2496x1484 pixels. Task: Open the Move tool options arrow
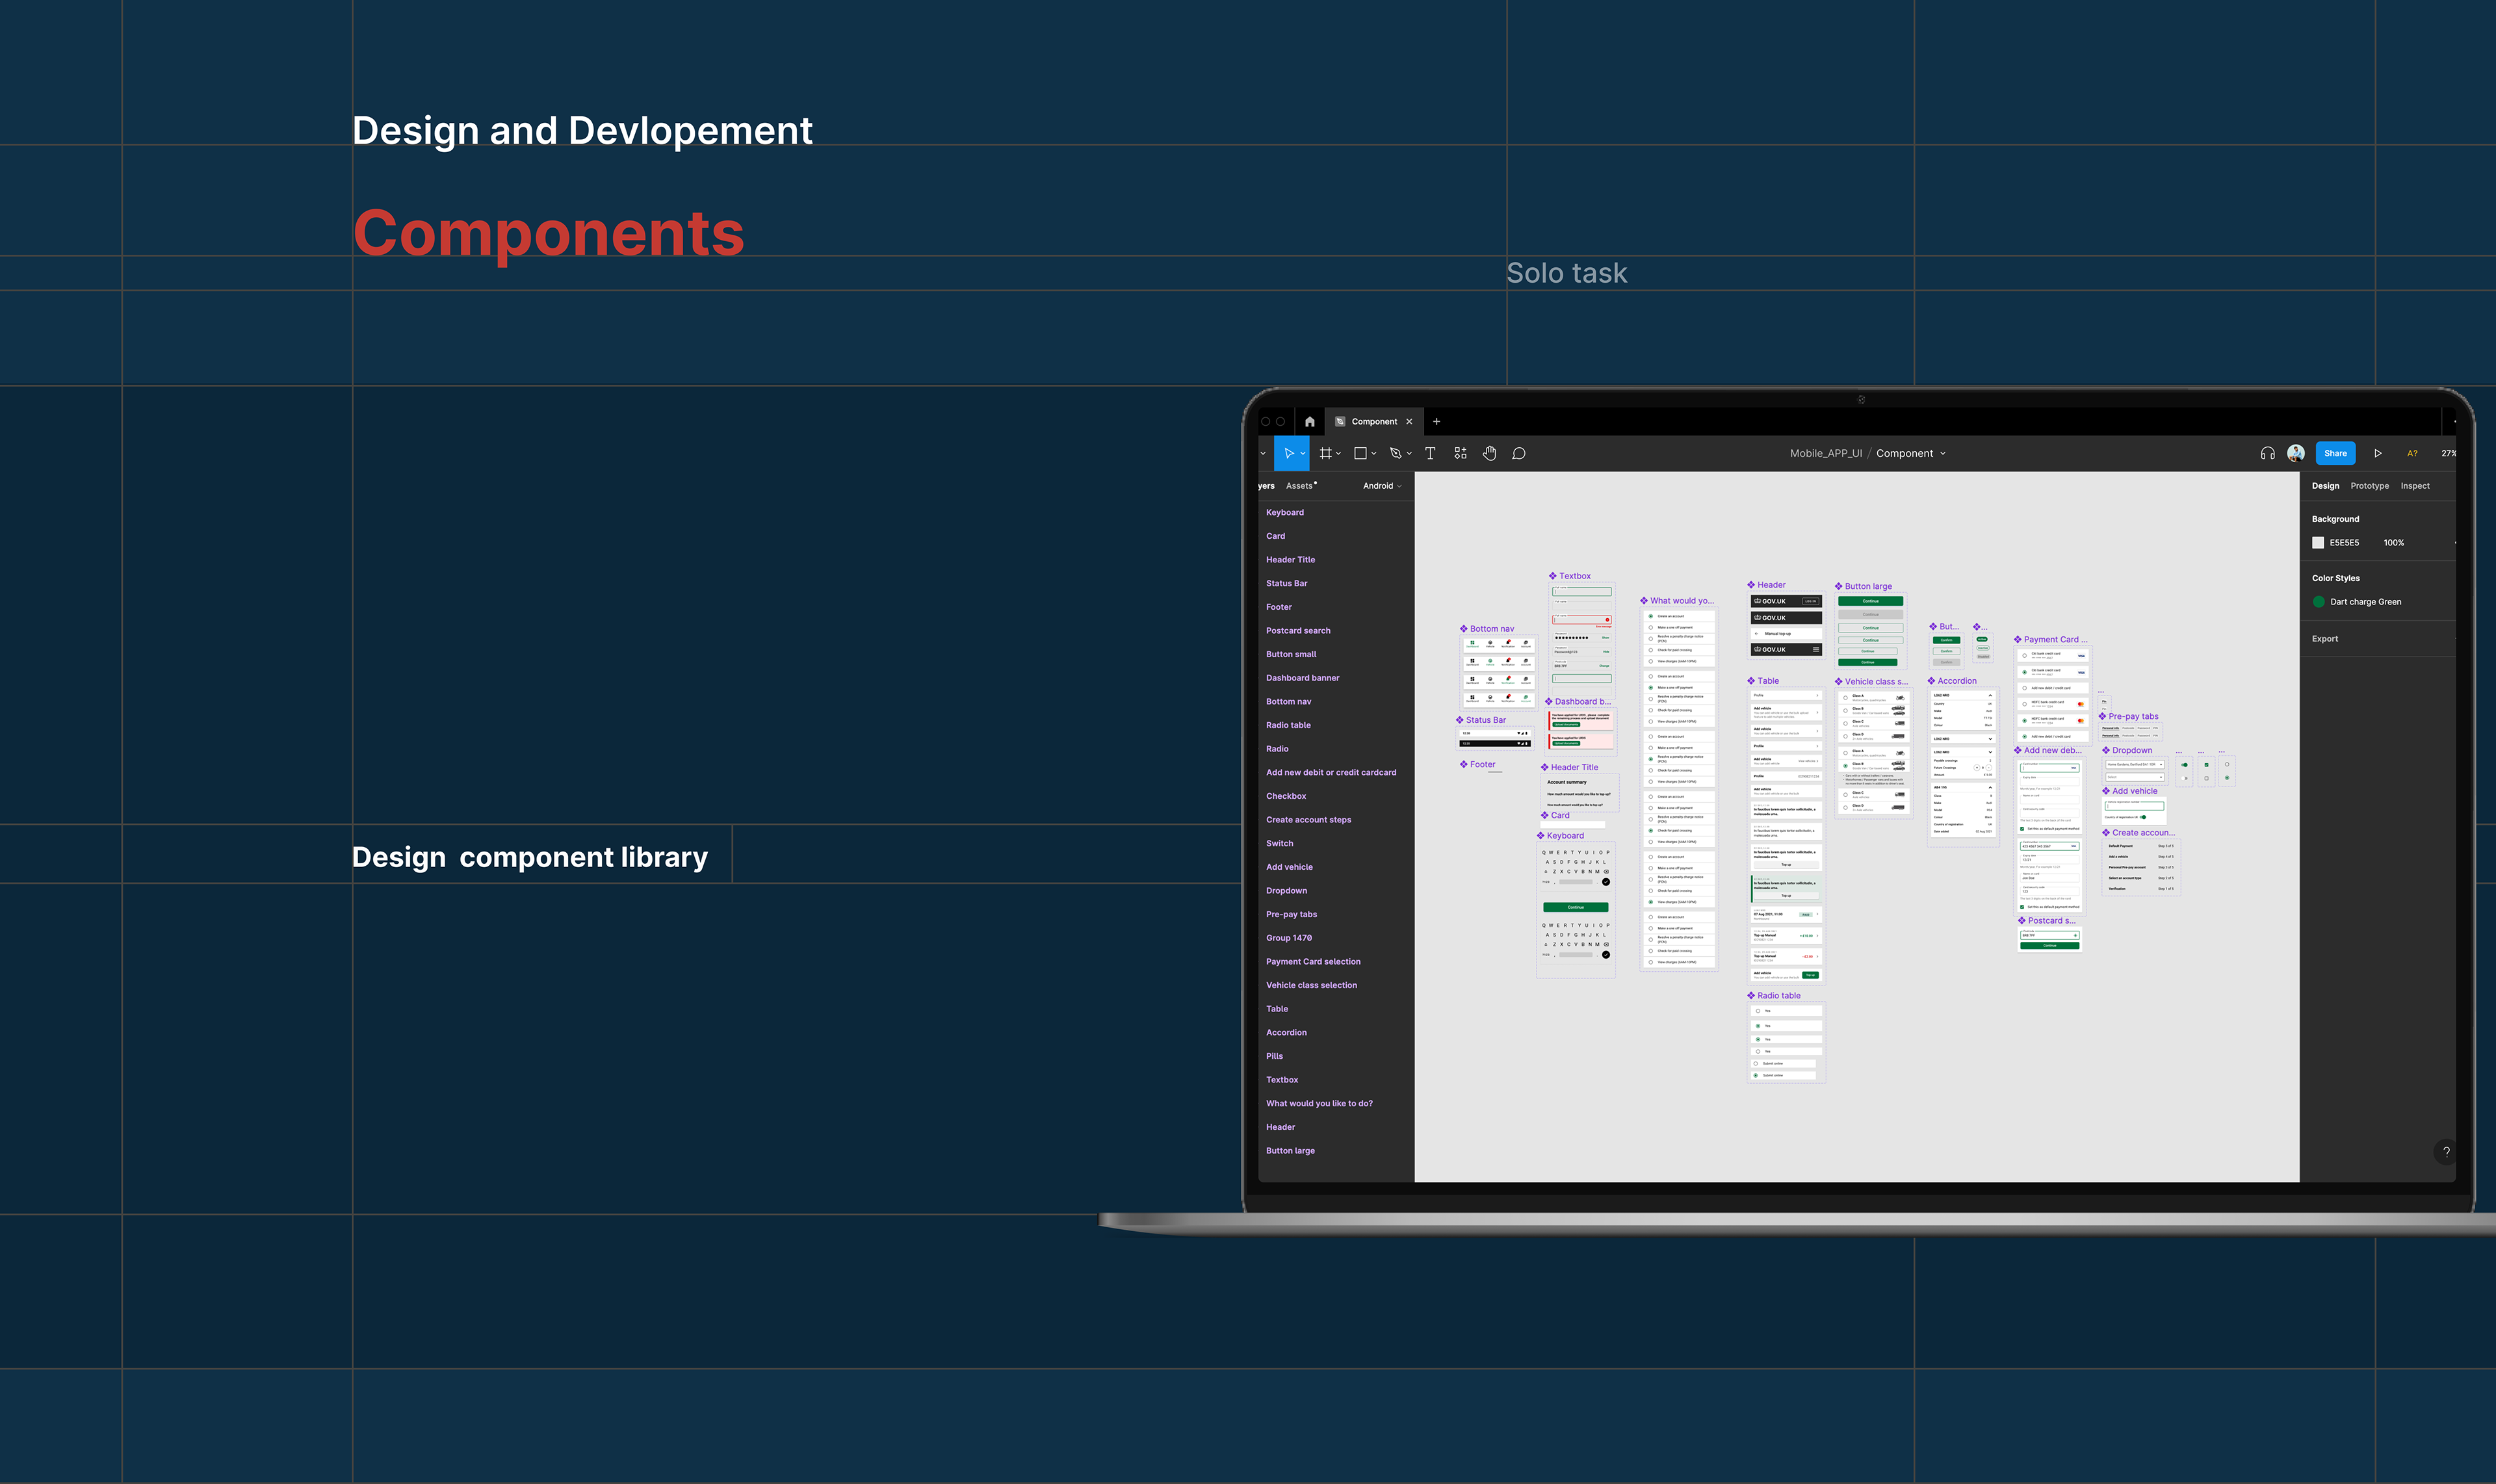[x=1302, y=454]
